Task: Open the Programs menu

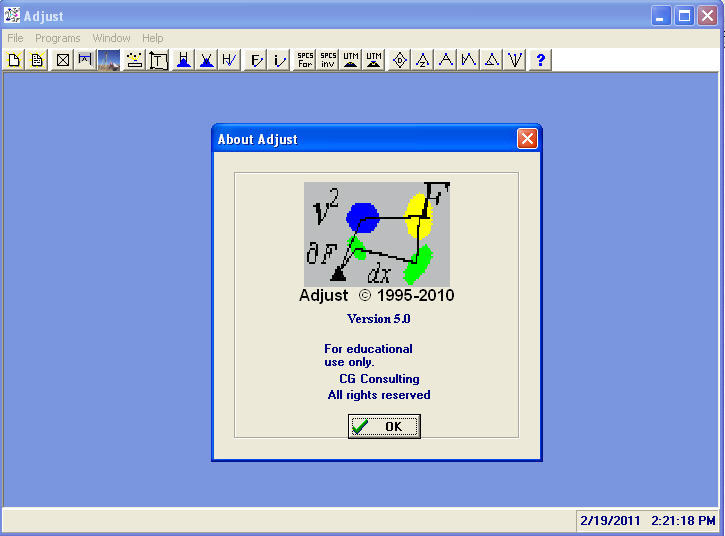Action: coord(58,38)
